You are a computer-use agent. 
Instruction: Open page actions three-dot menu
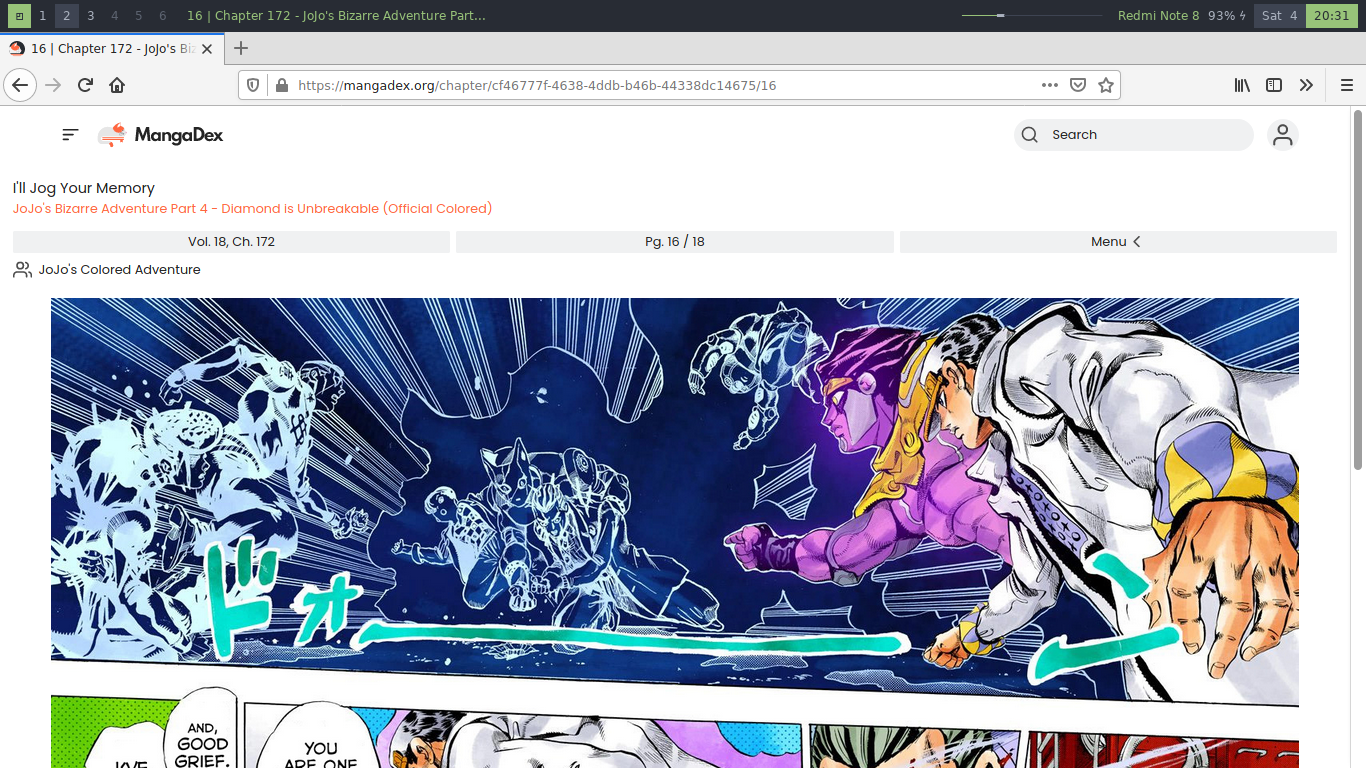click(1049, 85)
